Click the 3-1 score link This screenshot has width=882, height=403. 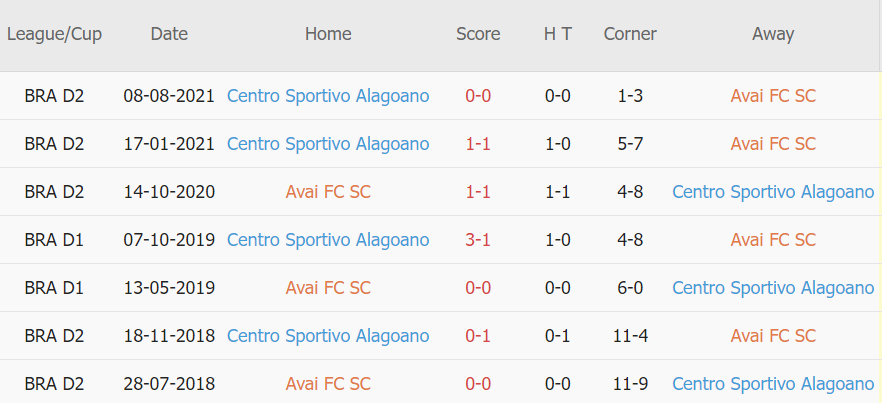(x=478, y=240)
